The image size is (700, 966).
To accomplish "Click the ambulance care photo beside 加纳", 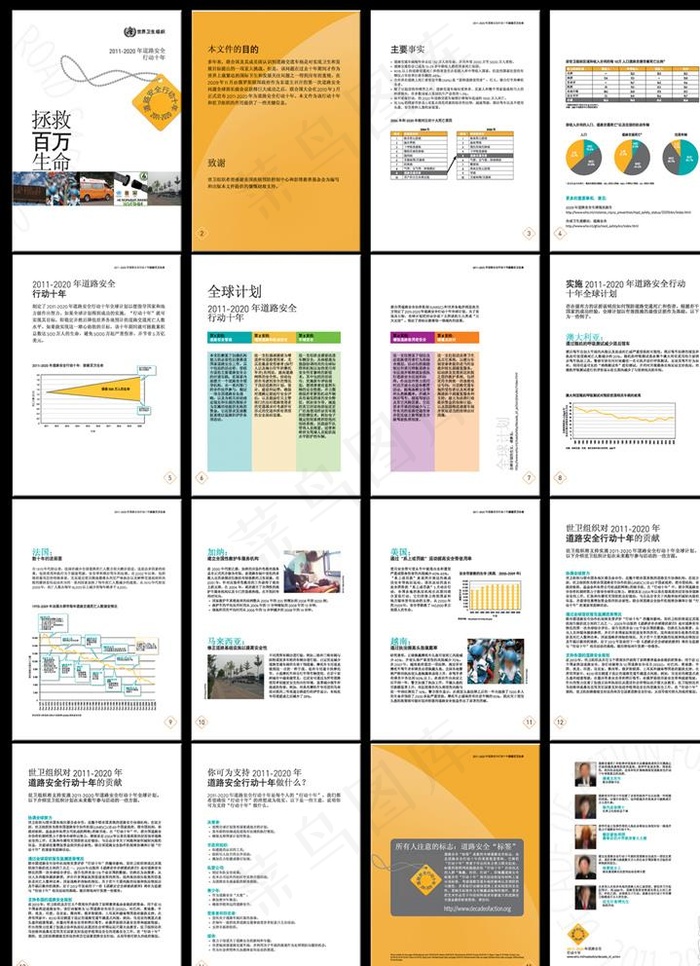I will point(312,571).
